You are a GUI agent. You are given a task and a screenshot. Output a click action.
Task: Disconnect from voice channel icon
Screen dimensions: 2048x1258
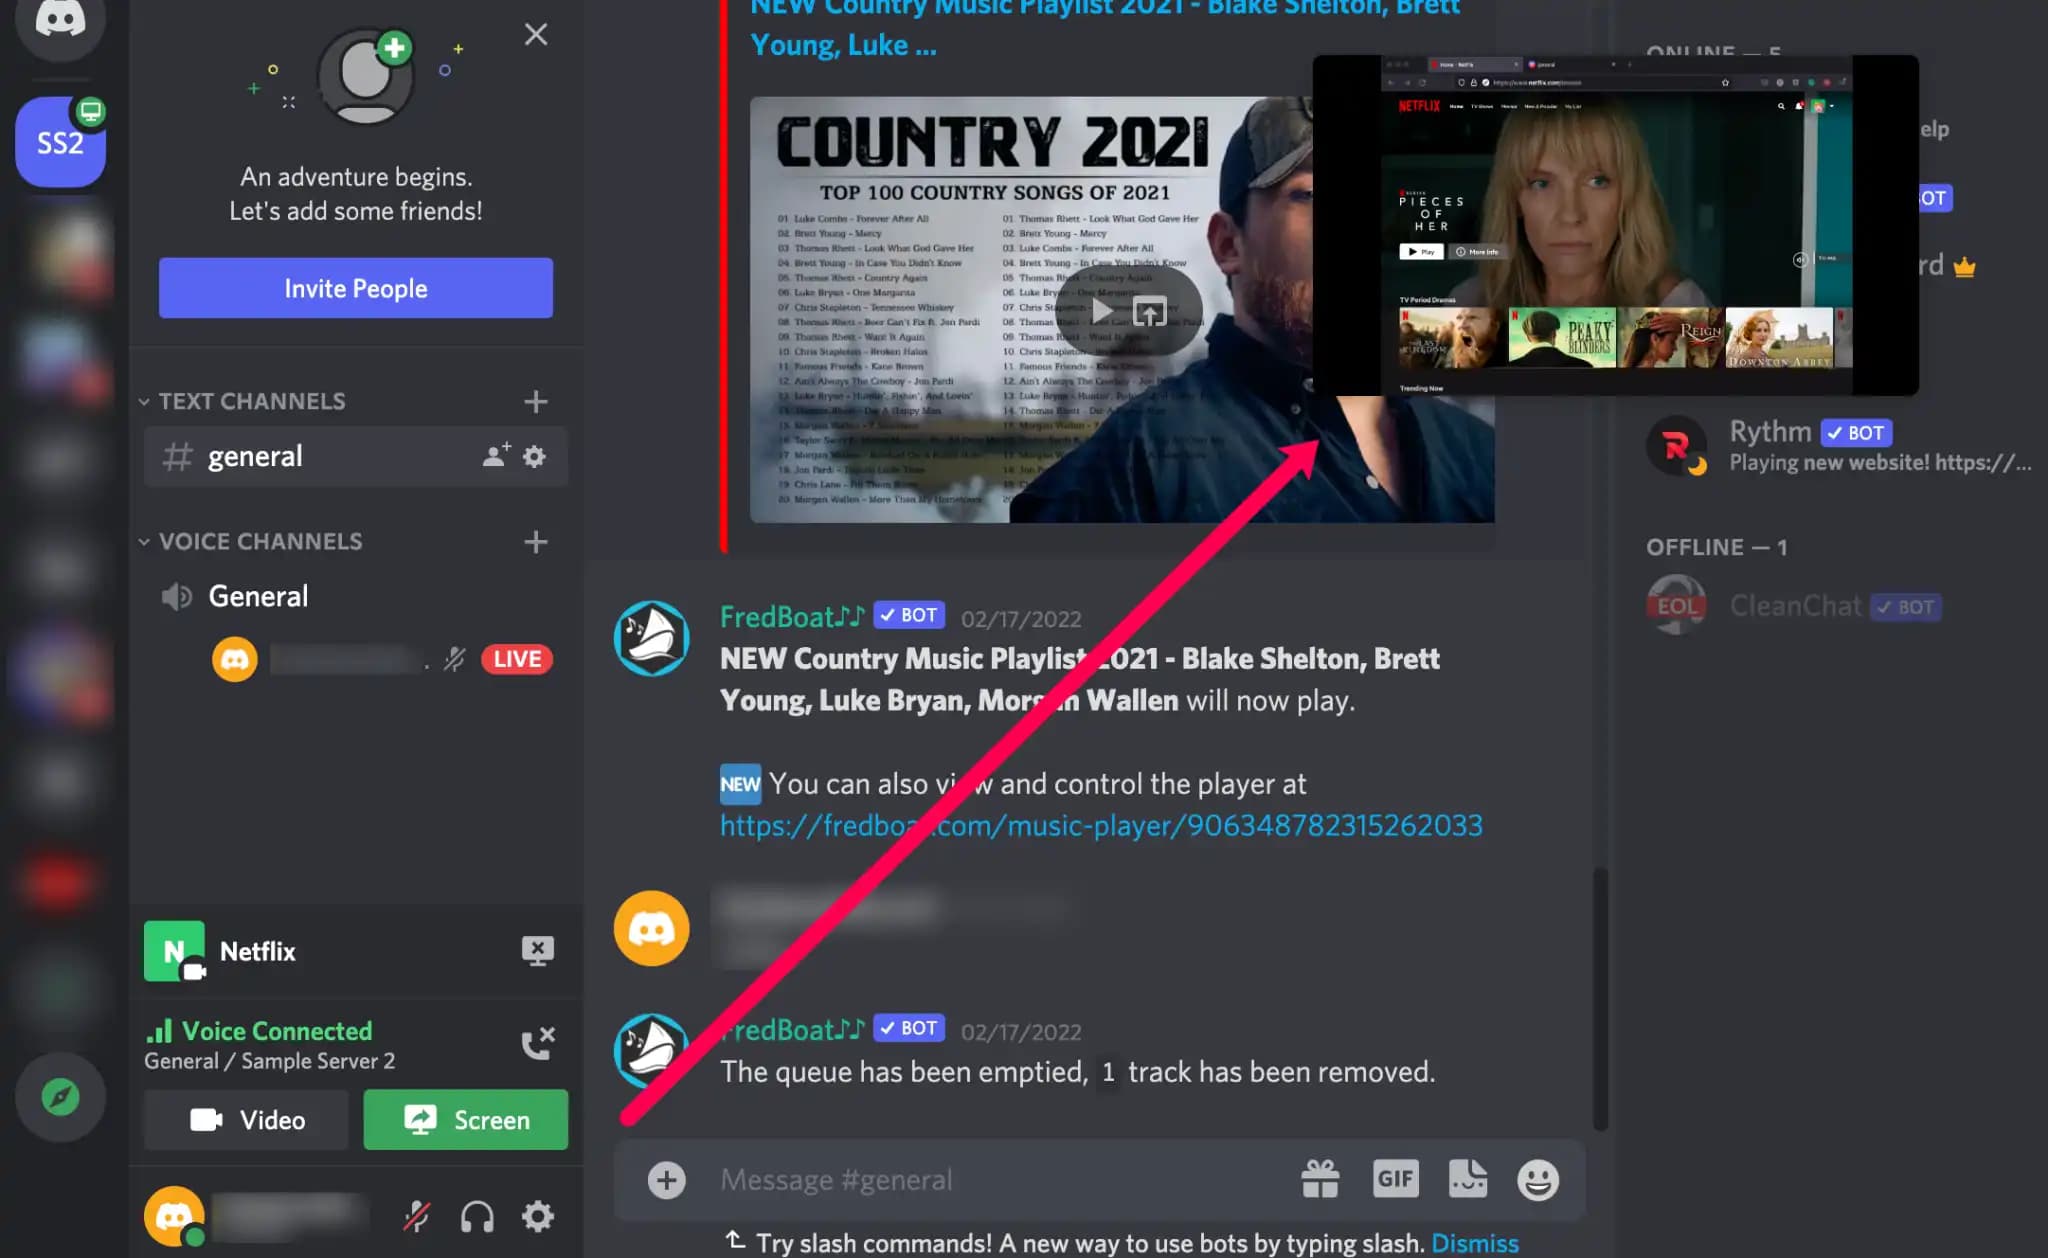point(538,1043)
